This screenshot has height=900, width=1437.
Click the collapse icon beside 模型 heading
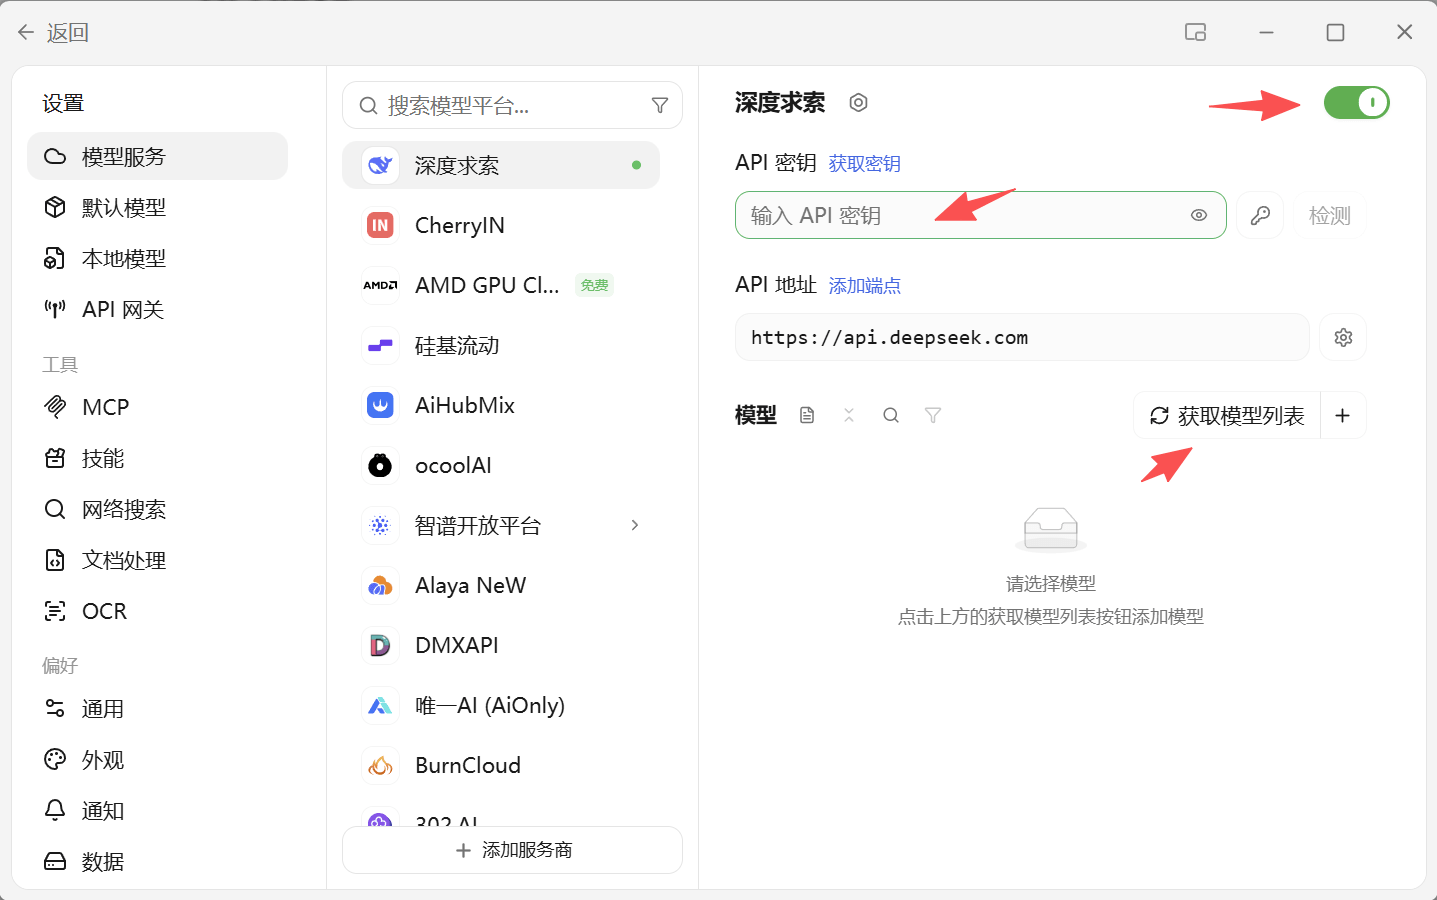(x=849, y=415)
